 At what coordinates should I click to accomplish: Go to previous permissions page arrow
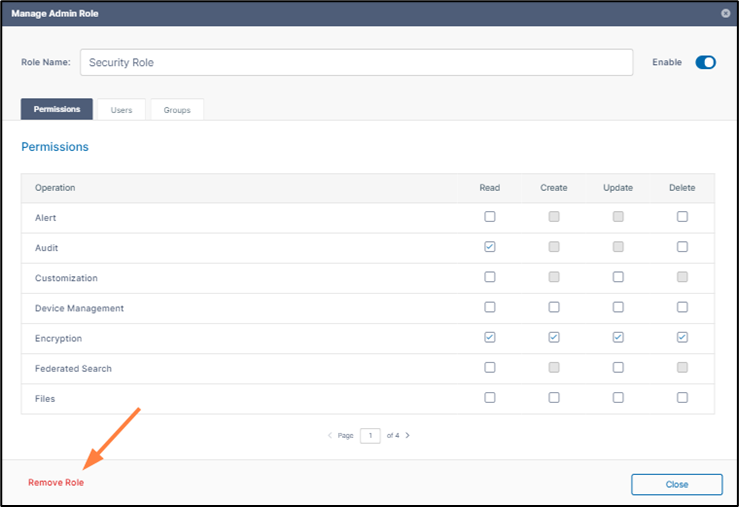tap(330, 436)
